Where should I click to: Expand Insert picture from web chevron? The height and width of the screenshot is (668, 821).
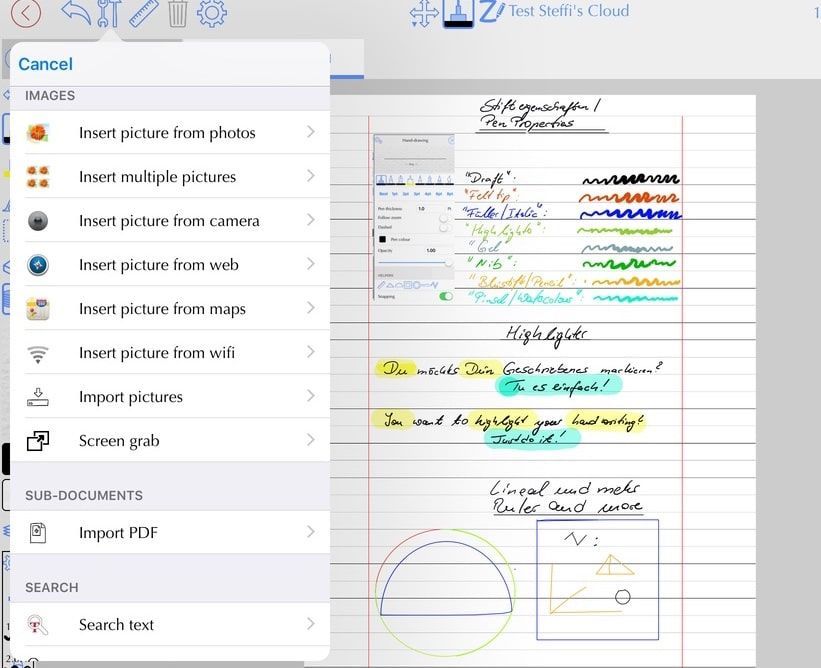point(311,265)
